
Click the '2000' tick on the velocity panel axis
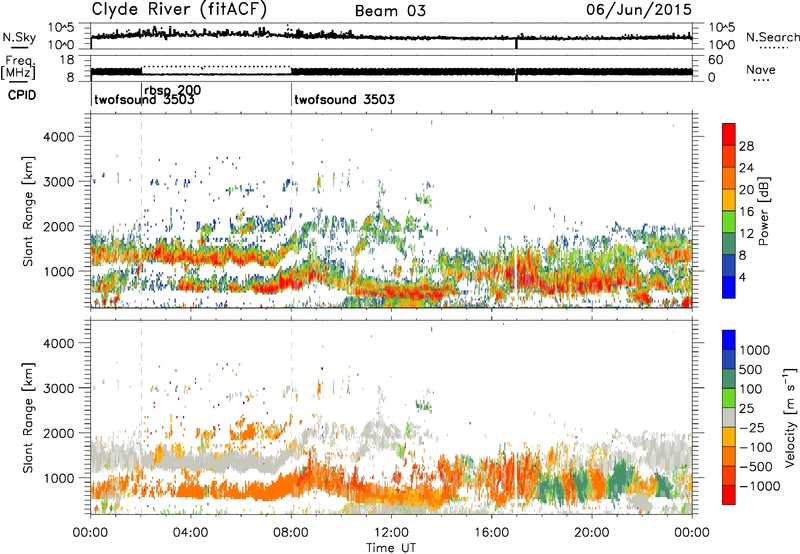[58, 433]
